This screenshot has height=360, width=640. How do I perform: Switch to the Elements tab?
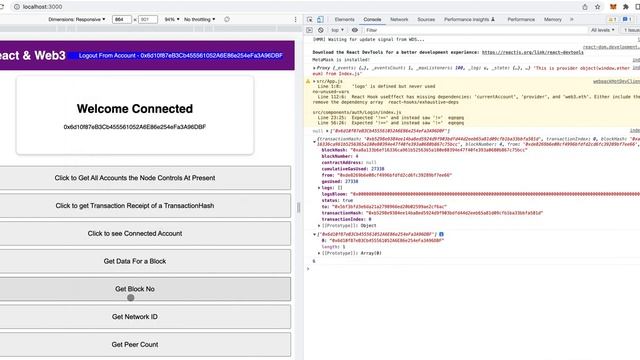pos(344,19)
